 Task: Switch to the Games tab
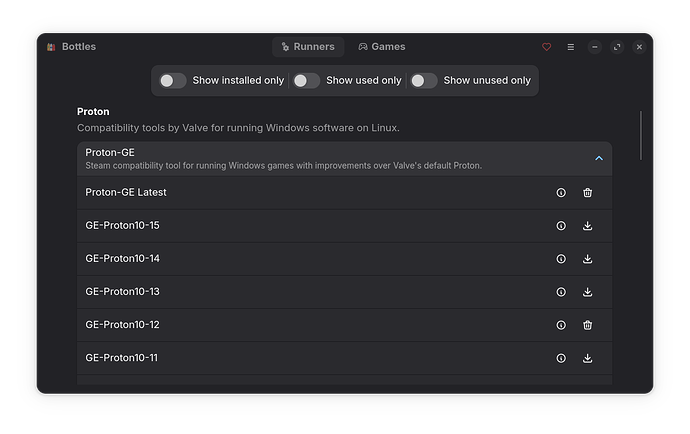point(382,47)
